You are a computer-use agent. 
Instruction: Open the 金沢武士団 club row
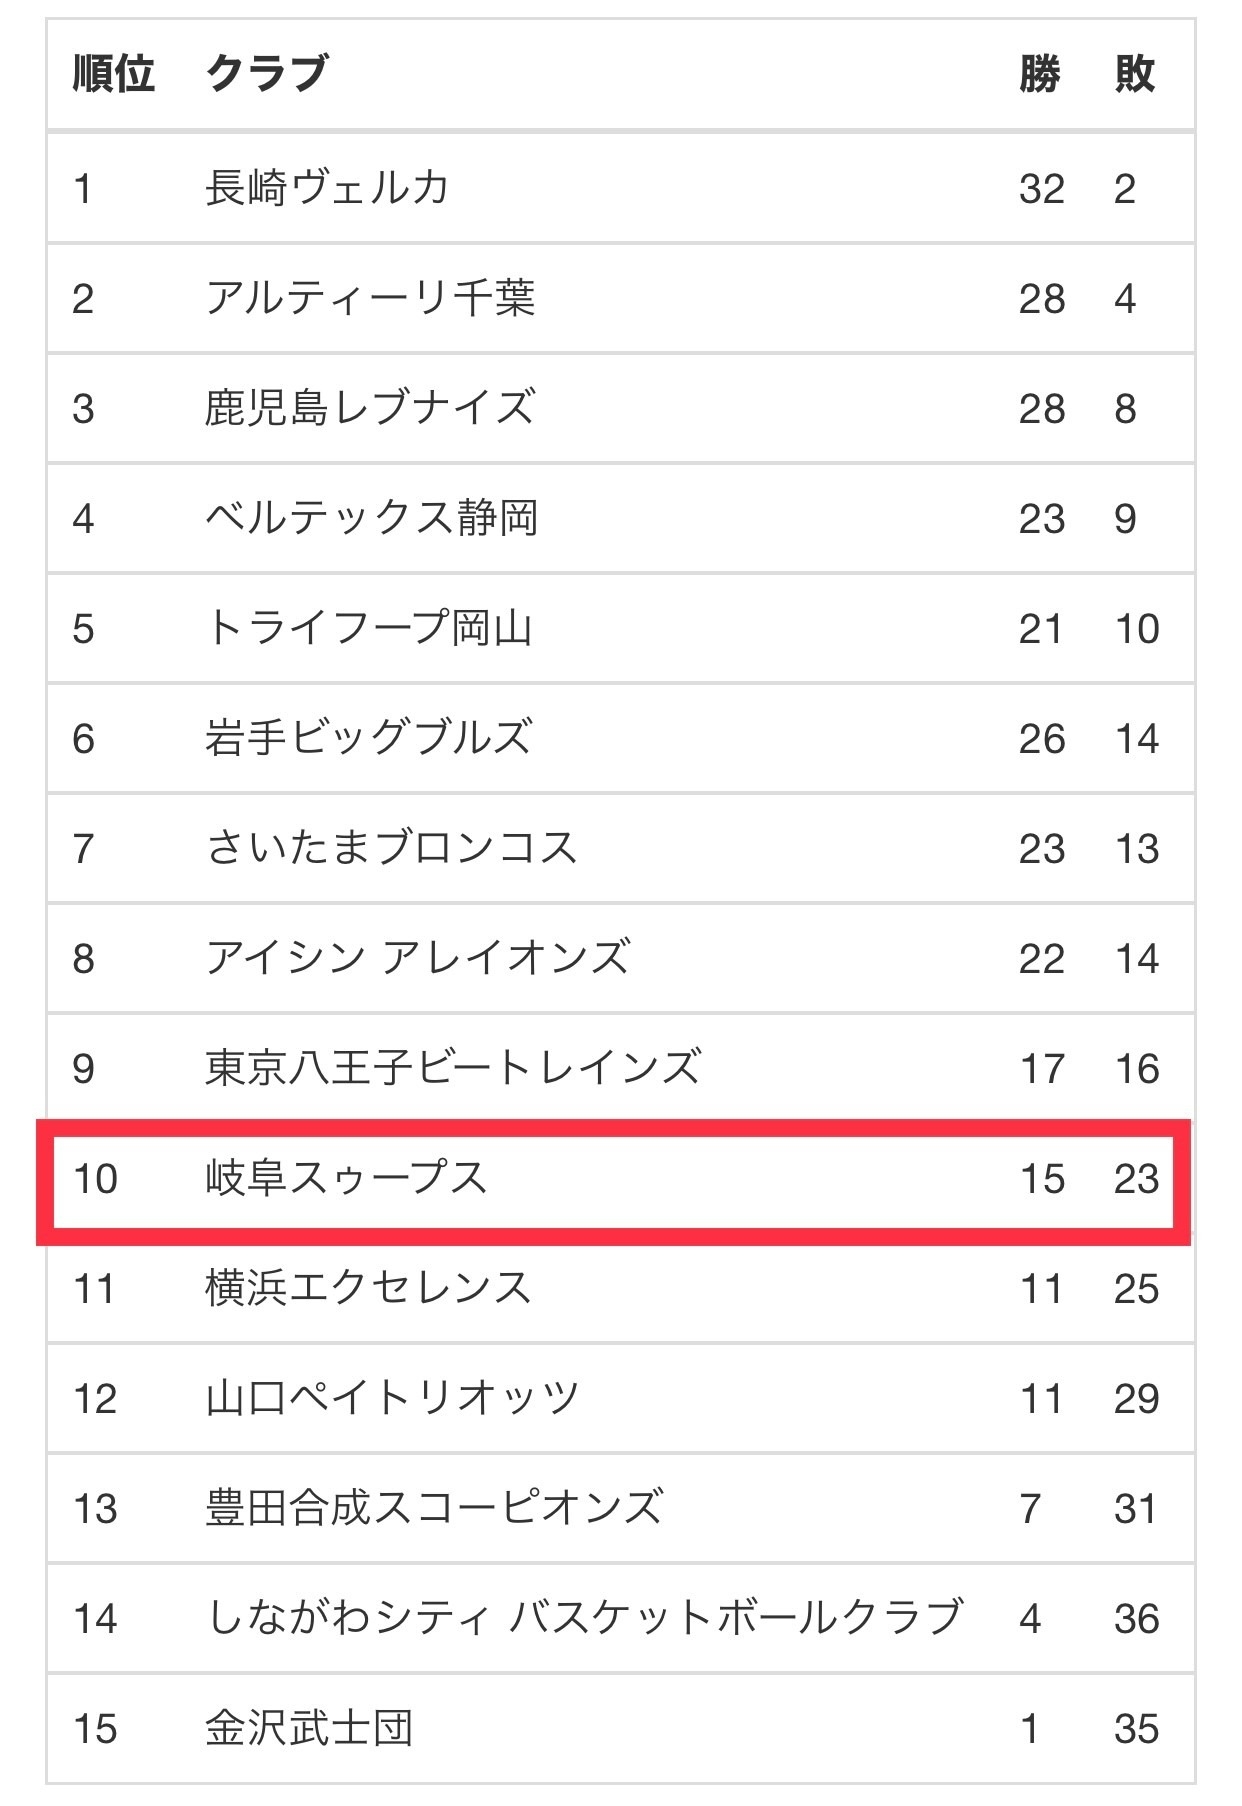click(620, 1728)
